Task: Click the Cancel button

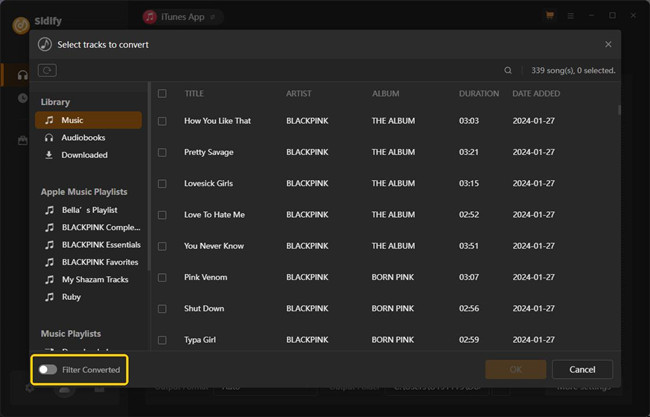Action: [582, 369]
